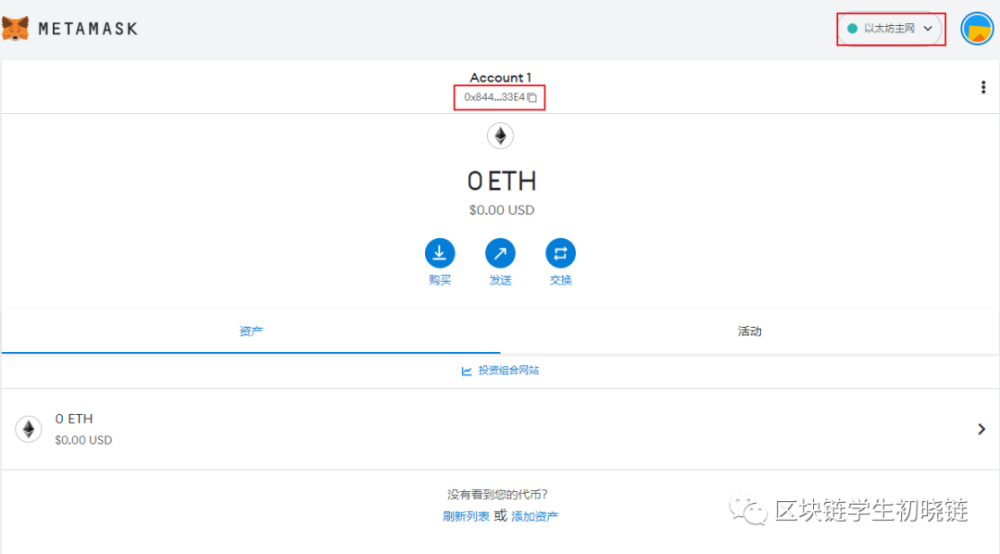Click the chart icon beside the portfolio link

pos(467,371)
